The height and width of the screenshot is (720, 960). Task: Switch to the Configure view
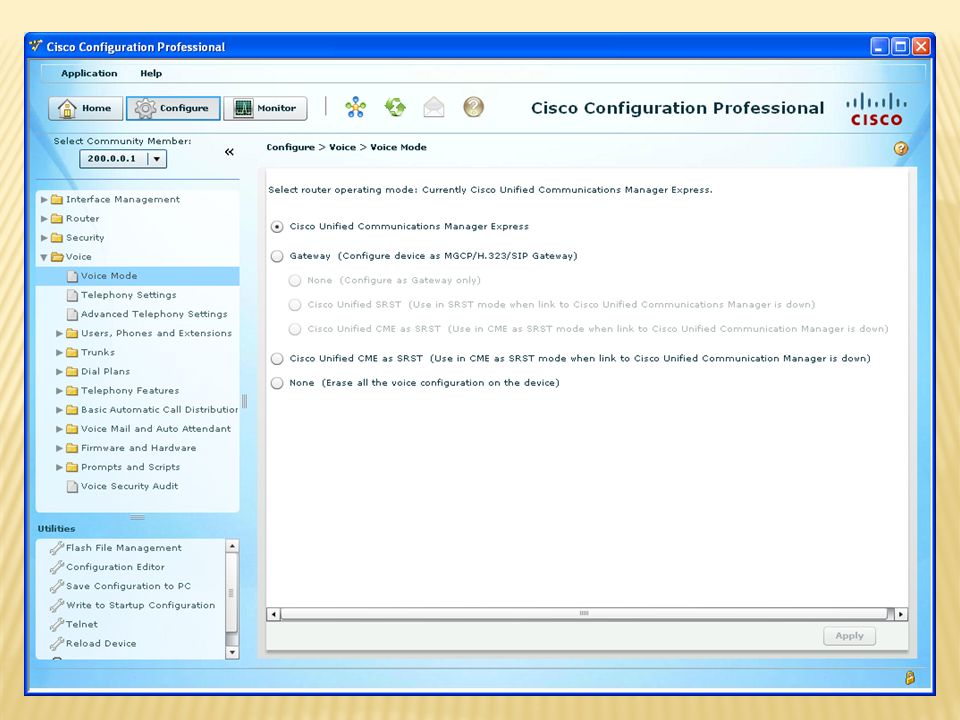coord(173,108)
